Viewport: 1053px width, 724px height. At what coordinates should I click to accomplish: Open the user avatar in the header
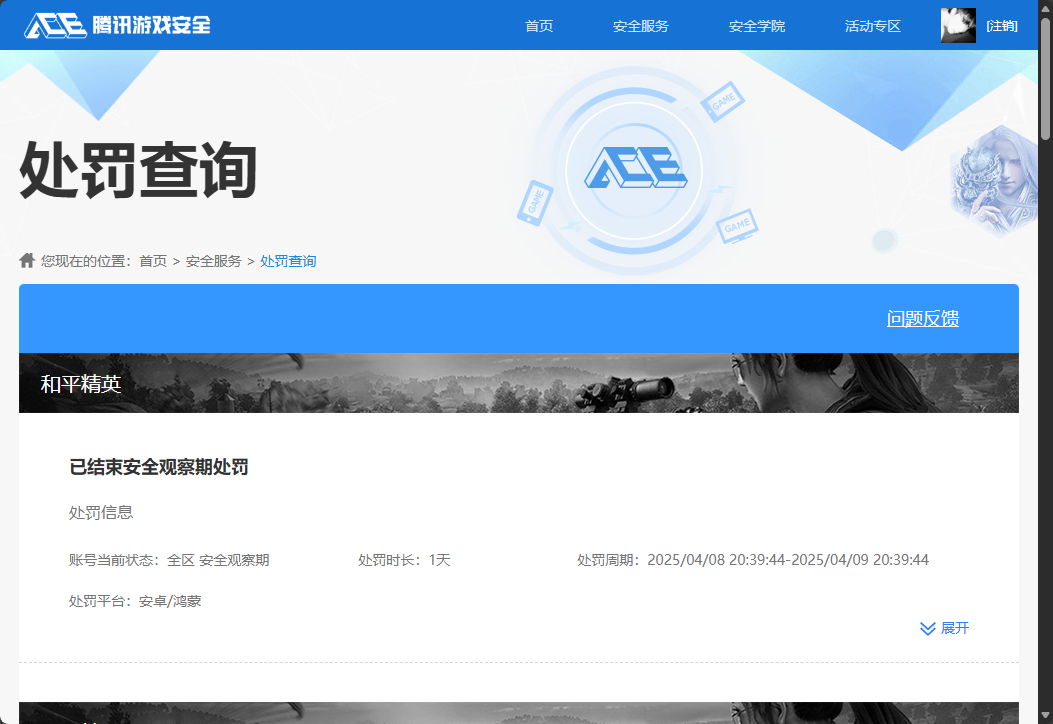pos(957,25)
